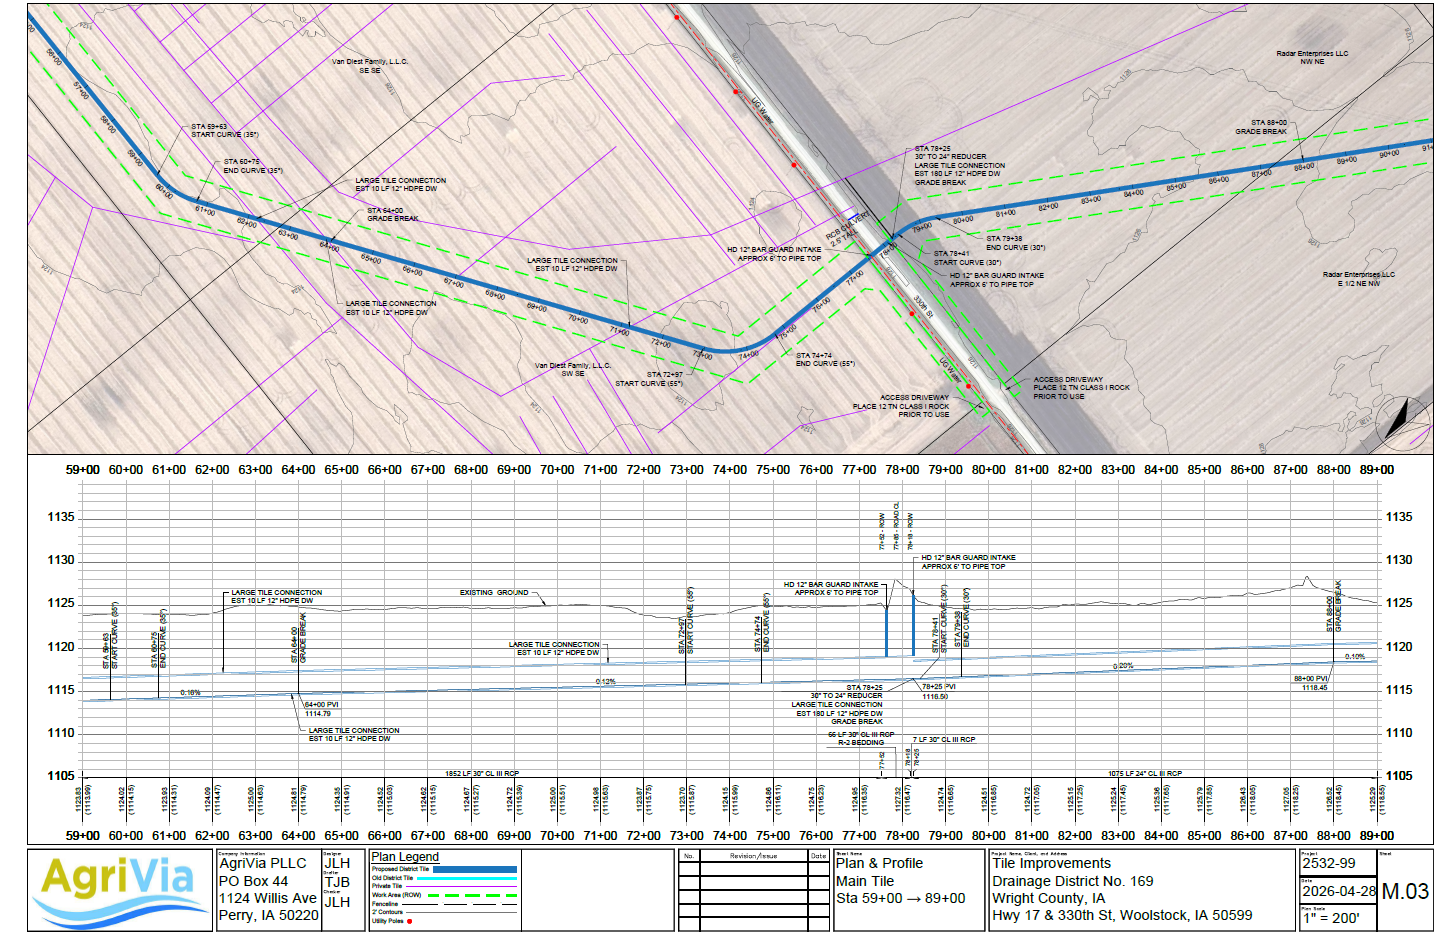
Task: Click the 0.10% grade label
Action: tap(1355, 657)
